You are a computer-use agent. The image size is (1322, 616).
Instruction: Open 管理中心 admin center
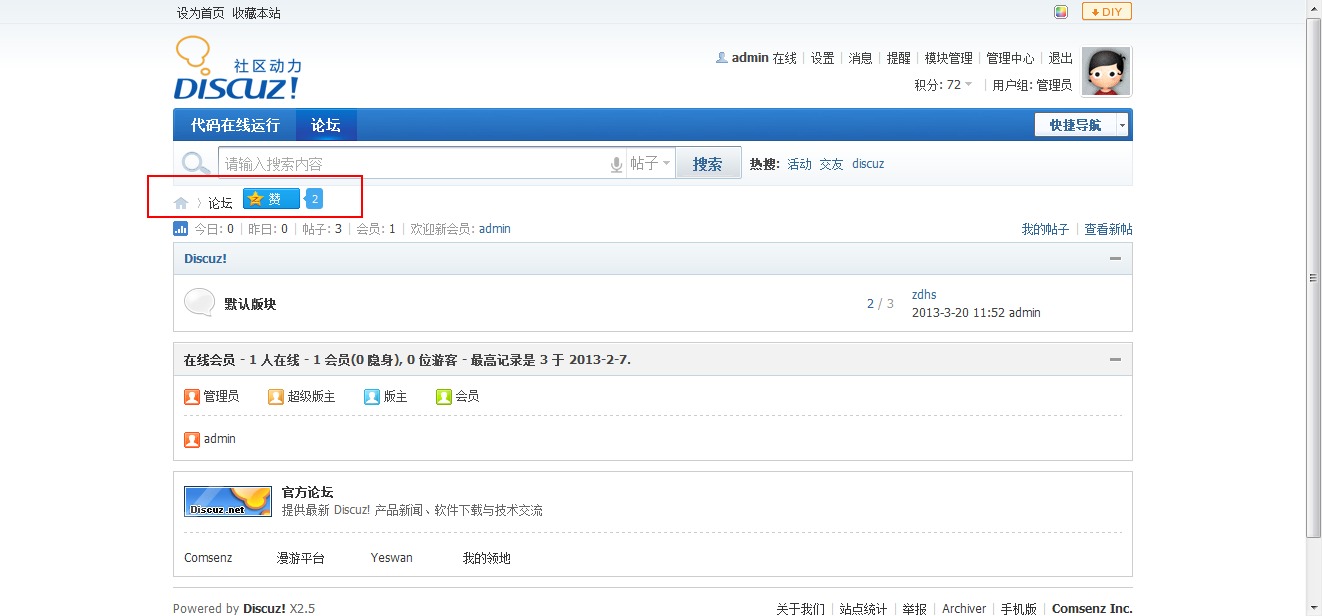pyautogui.click(x=1010, y=58)
